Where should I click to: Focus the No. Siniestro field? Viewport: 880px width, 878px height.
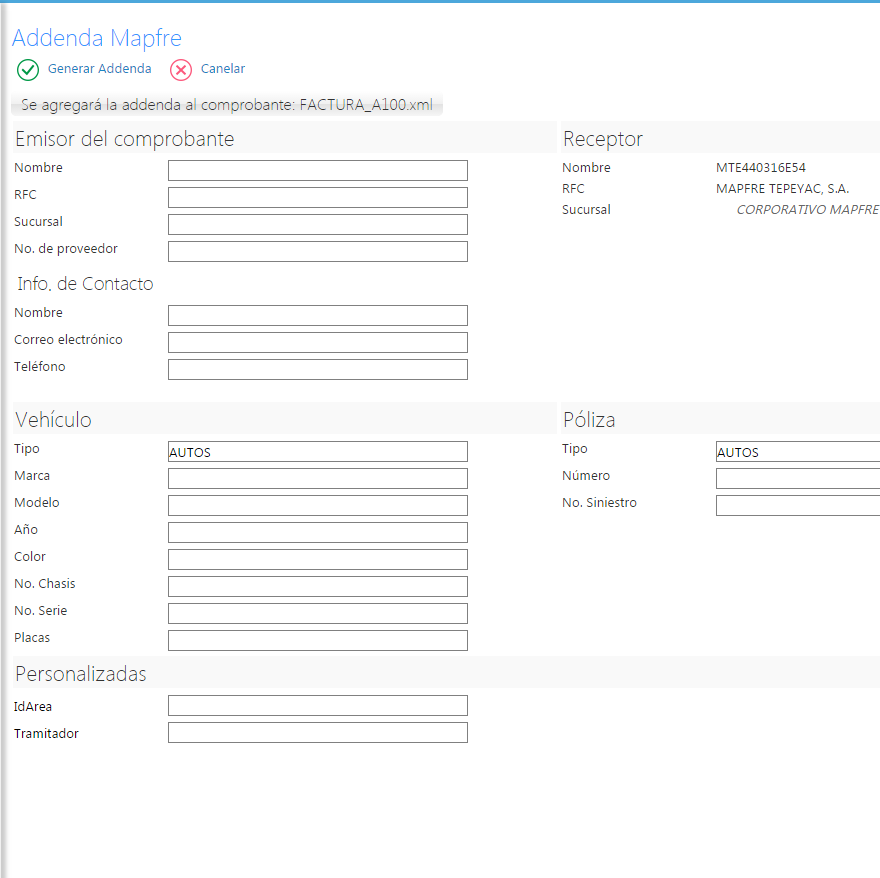[x=797, y=506]
